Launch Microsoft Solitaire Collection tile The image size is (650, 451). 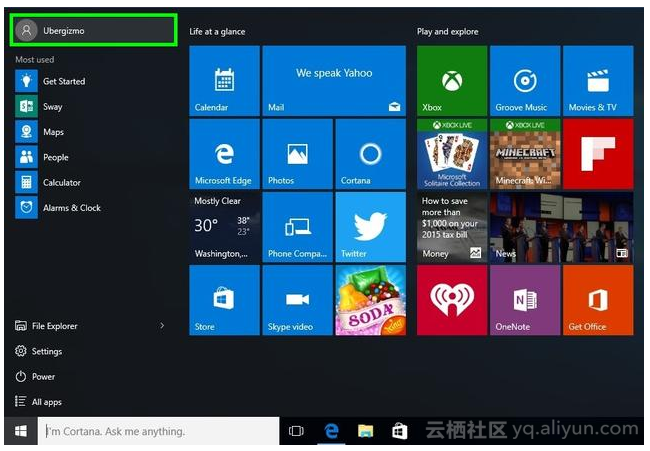pyautogui.click(x=452, y=154)
